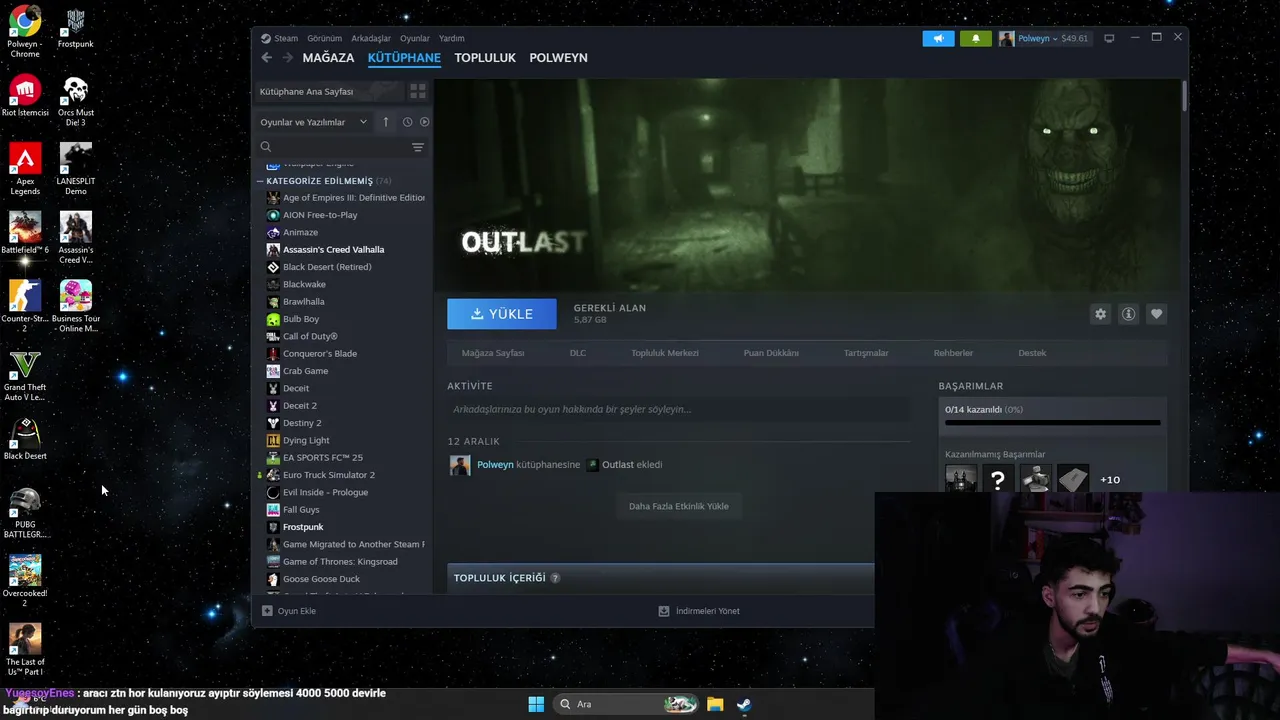Open the Tartışmalar link
Image resolution: width=1280 pixels, height=720 pixels.
(866, 353)
